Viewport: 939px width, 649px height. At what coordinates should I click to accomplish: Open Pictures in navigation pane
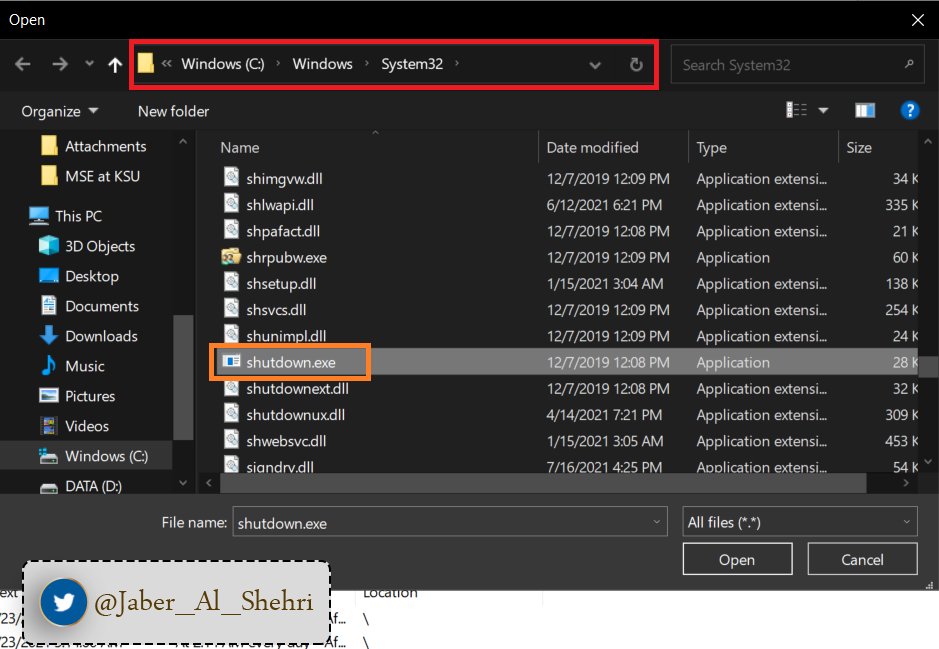click(x=77, y=396)
